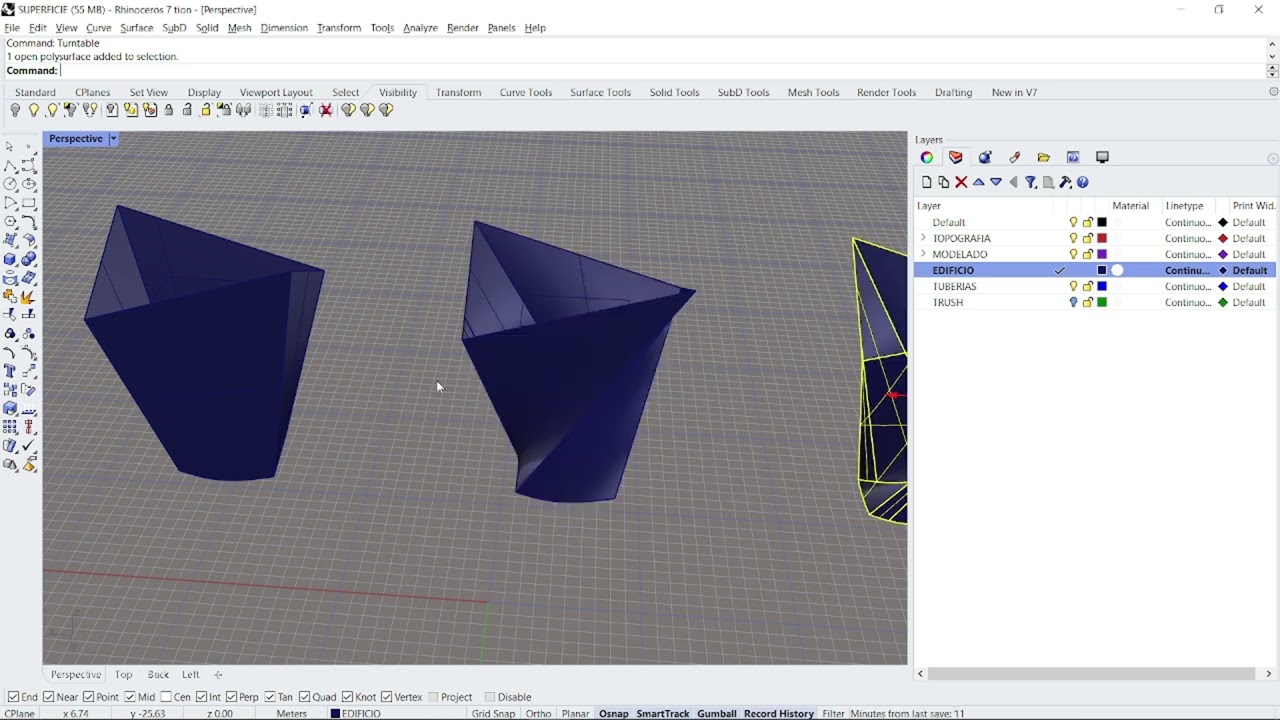Click the new layer icon

click(926, 182)
